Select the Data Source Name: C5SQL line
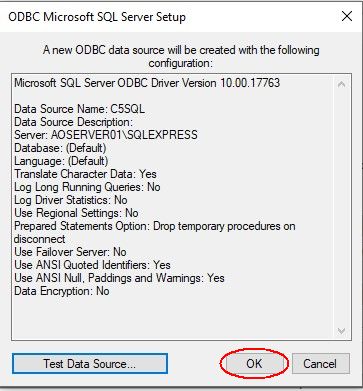The image size is (363, 391). coord(79,109)
